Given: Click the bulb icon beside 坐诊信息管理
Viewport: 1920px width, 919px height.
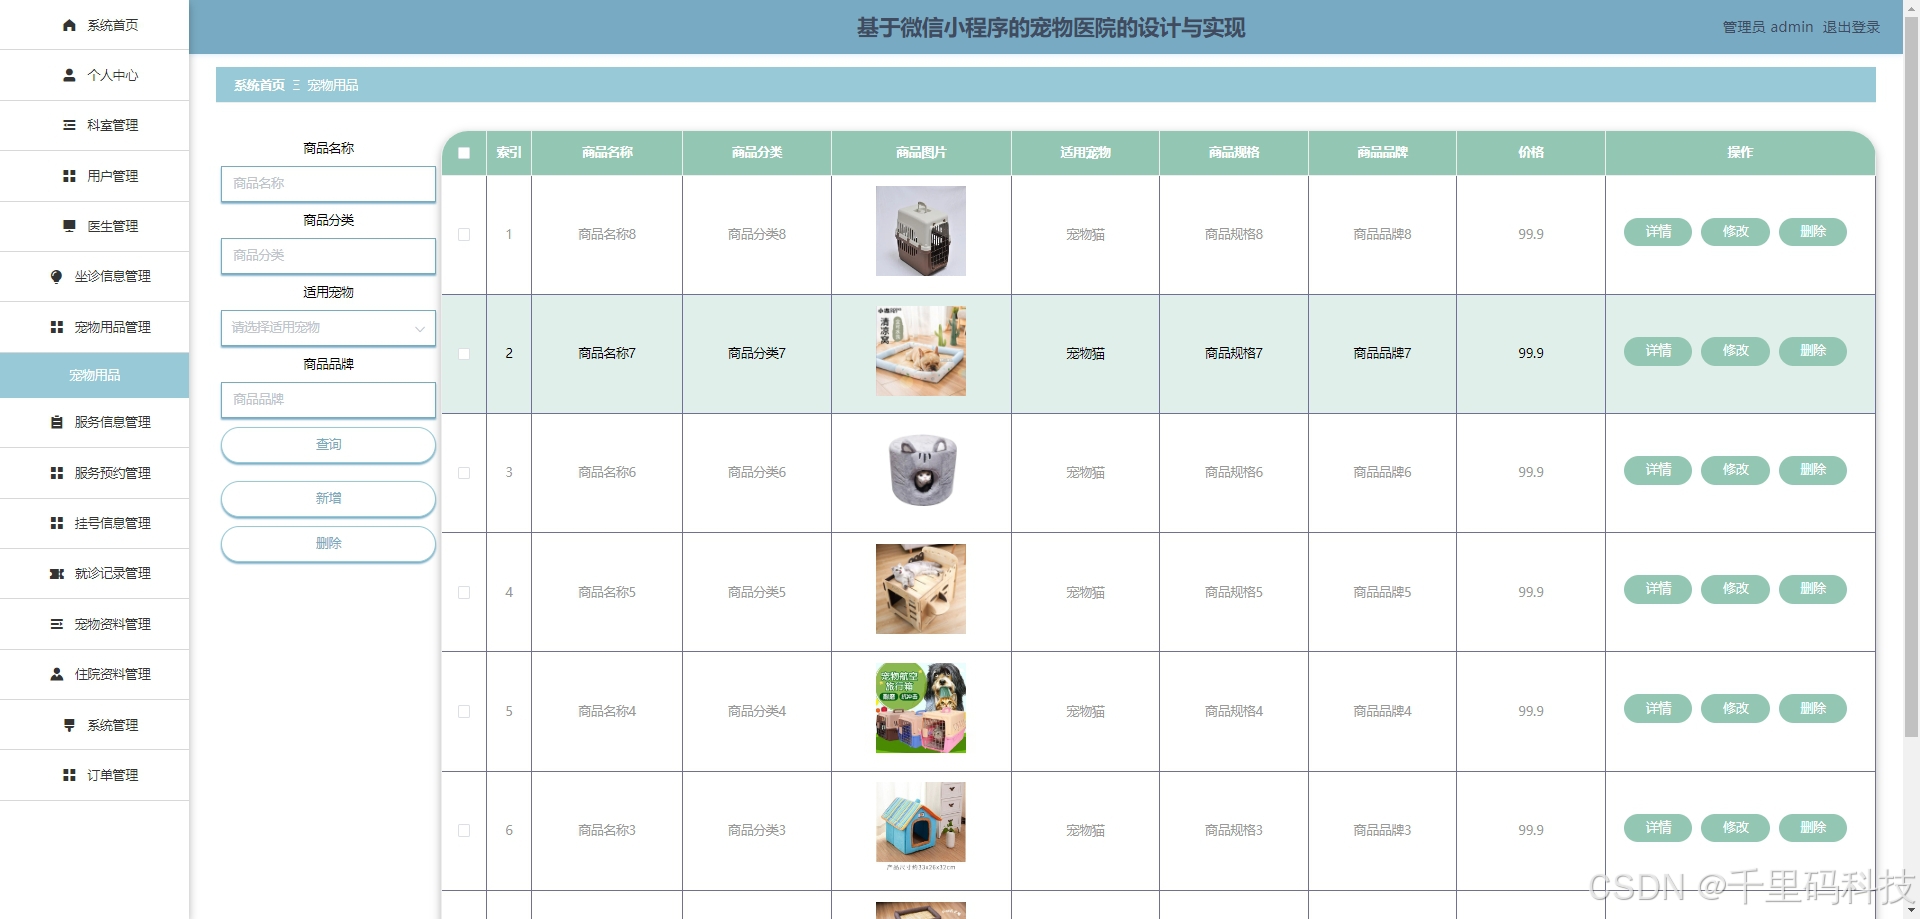Looking at the screenshot, I should (x=56, y=276).
